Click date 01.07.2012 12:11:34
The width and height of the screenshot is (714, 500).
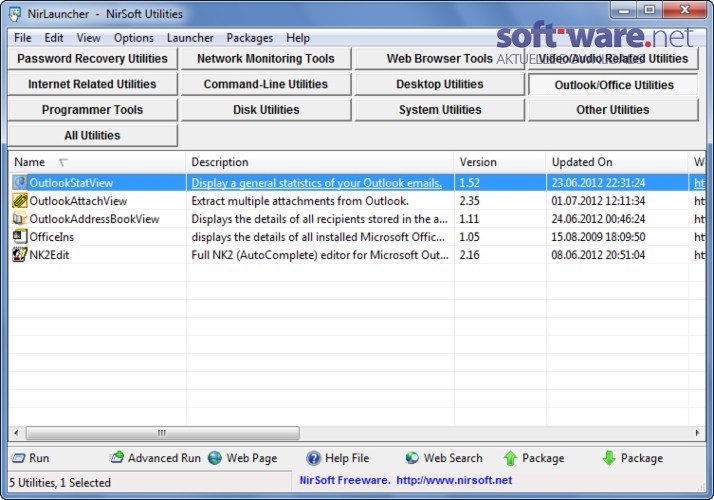click(598, 201)
